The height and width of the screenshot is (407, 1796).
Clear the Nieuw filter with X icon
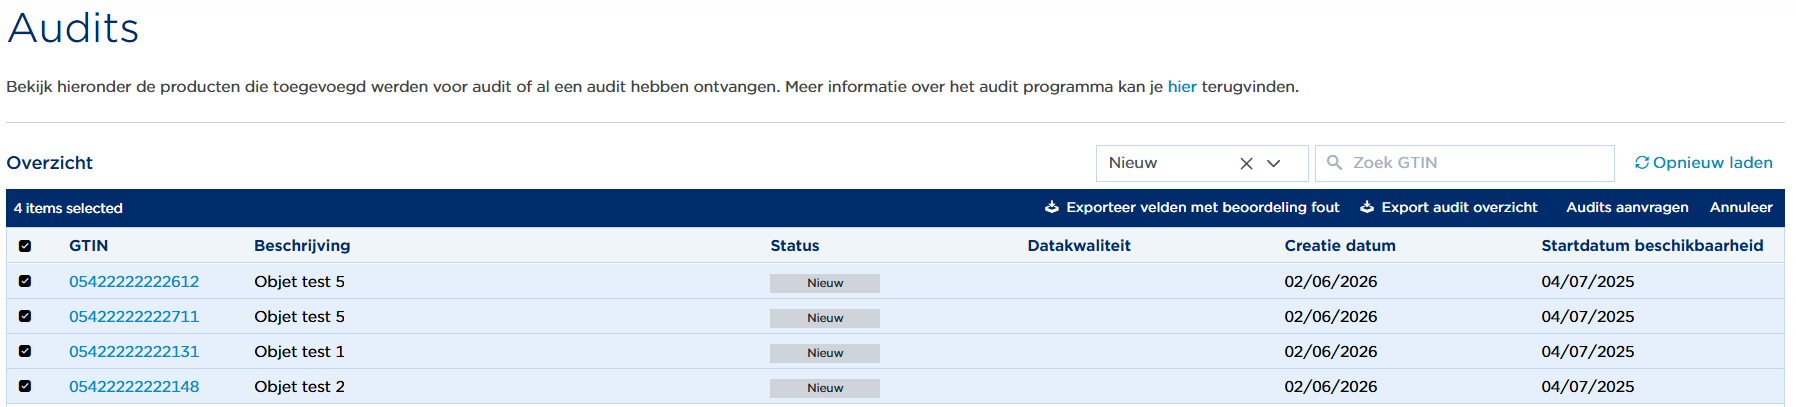click(1246, 164)
